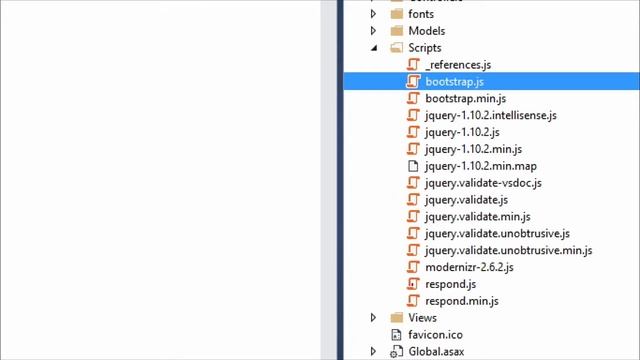
Task: Expand the fonts folder node
Action: (373, 14)
